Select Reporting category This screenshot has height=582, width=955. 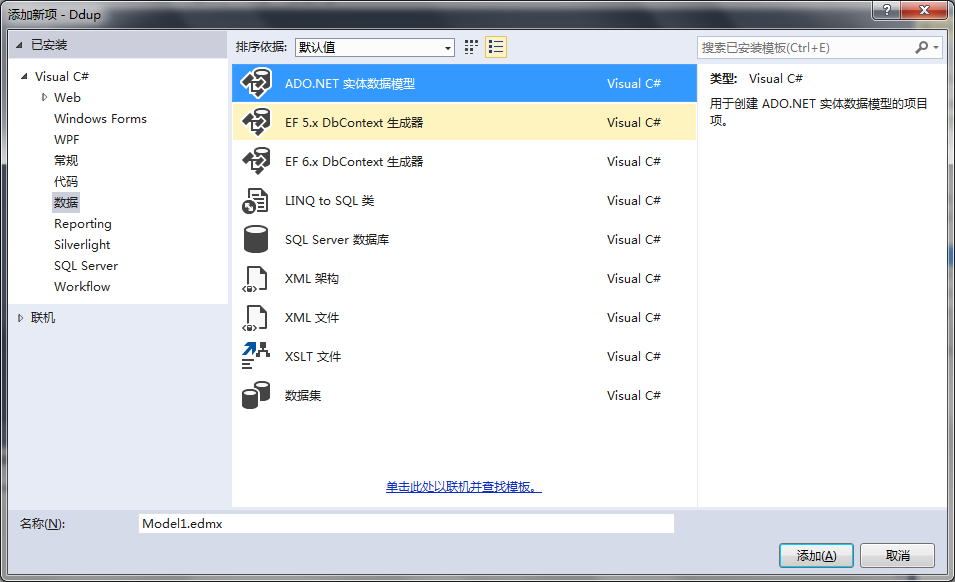click(83, 223)
